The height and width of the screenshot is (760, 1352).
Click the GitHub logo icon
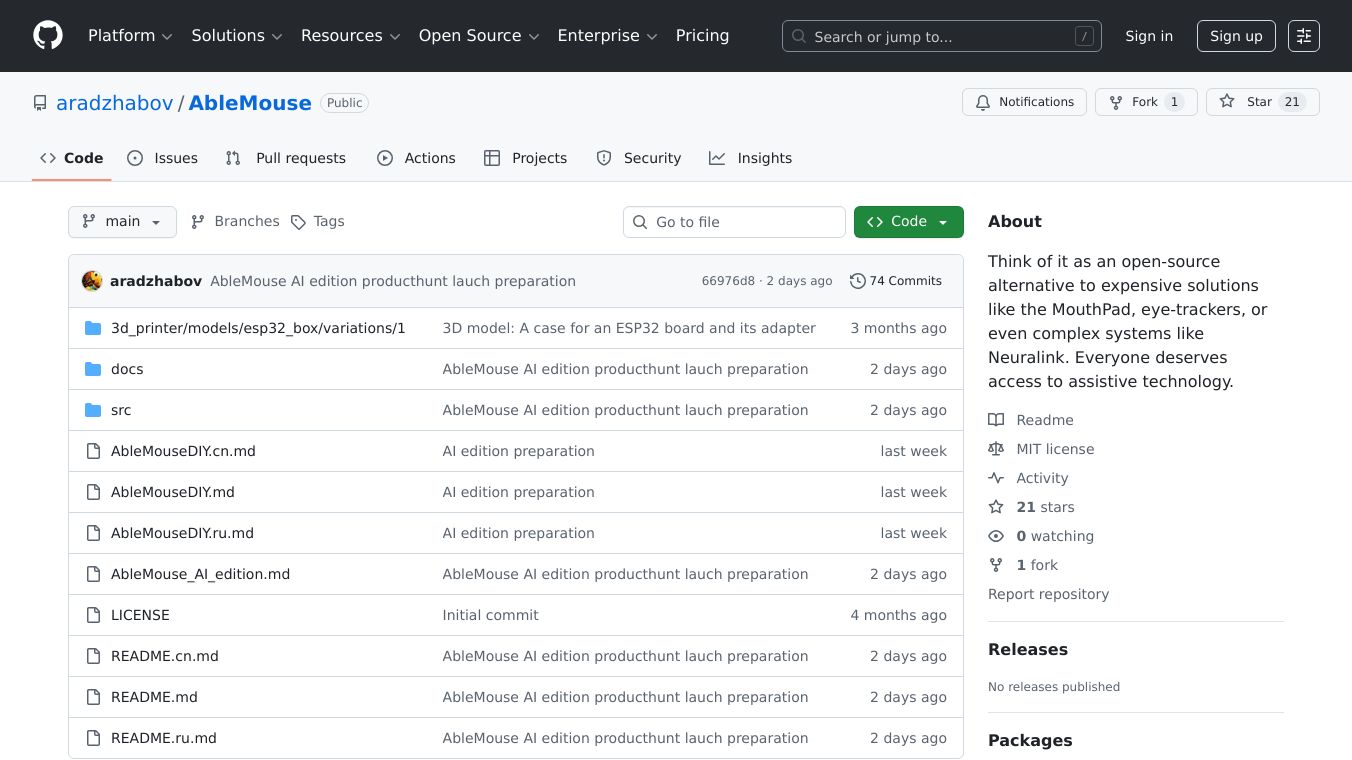click(48, 36)
